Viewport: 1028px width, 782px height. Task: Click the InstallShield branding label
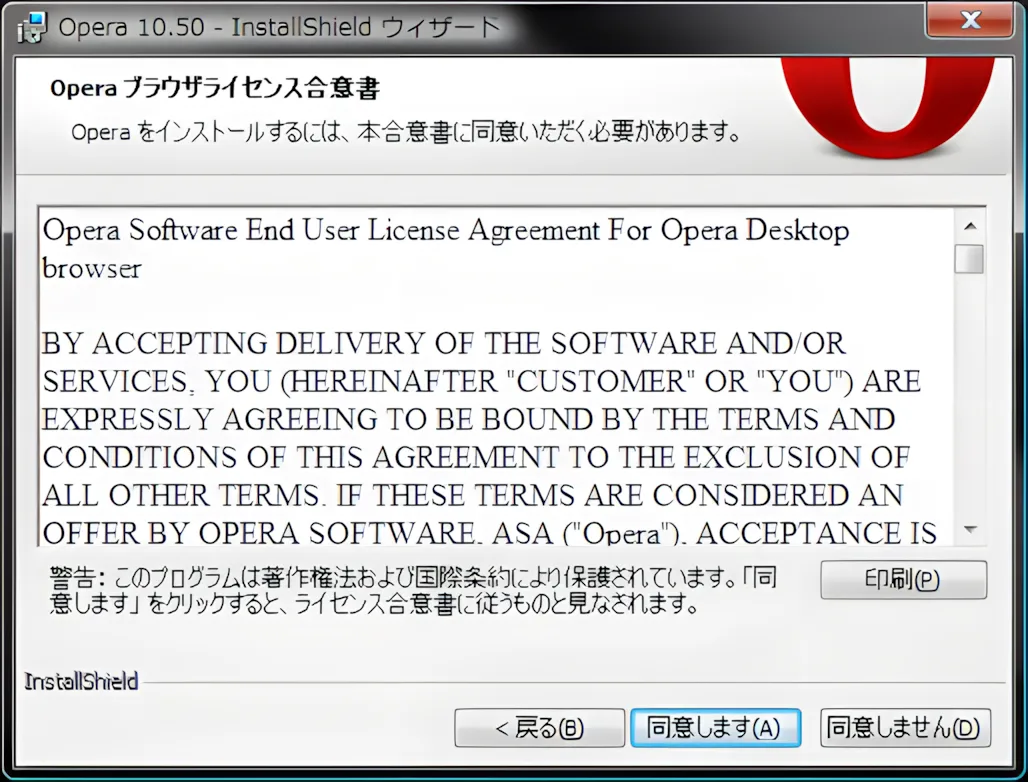(80, 680)
